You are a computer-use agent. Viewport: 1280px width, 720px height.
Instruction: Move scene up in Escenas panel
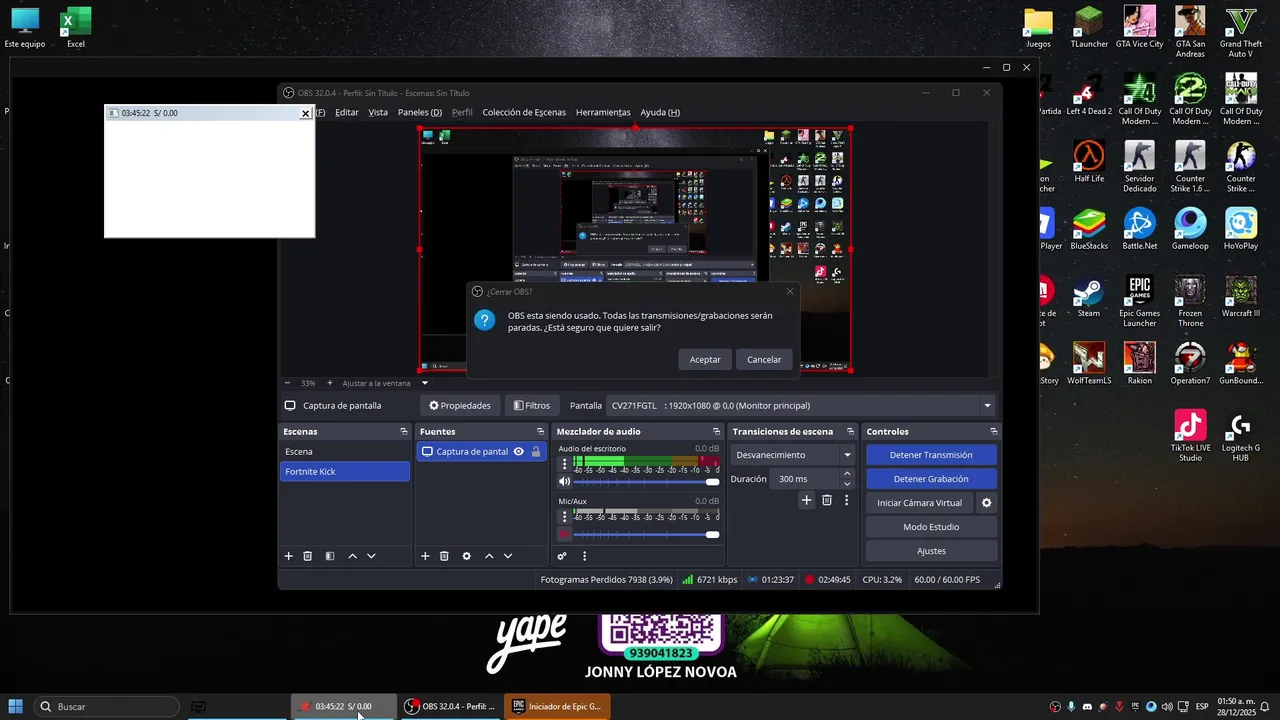tap(352, 556)
